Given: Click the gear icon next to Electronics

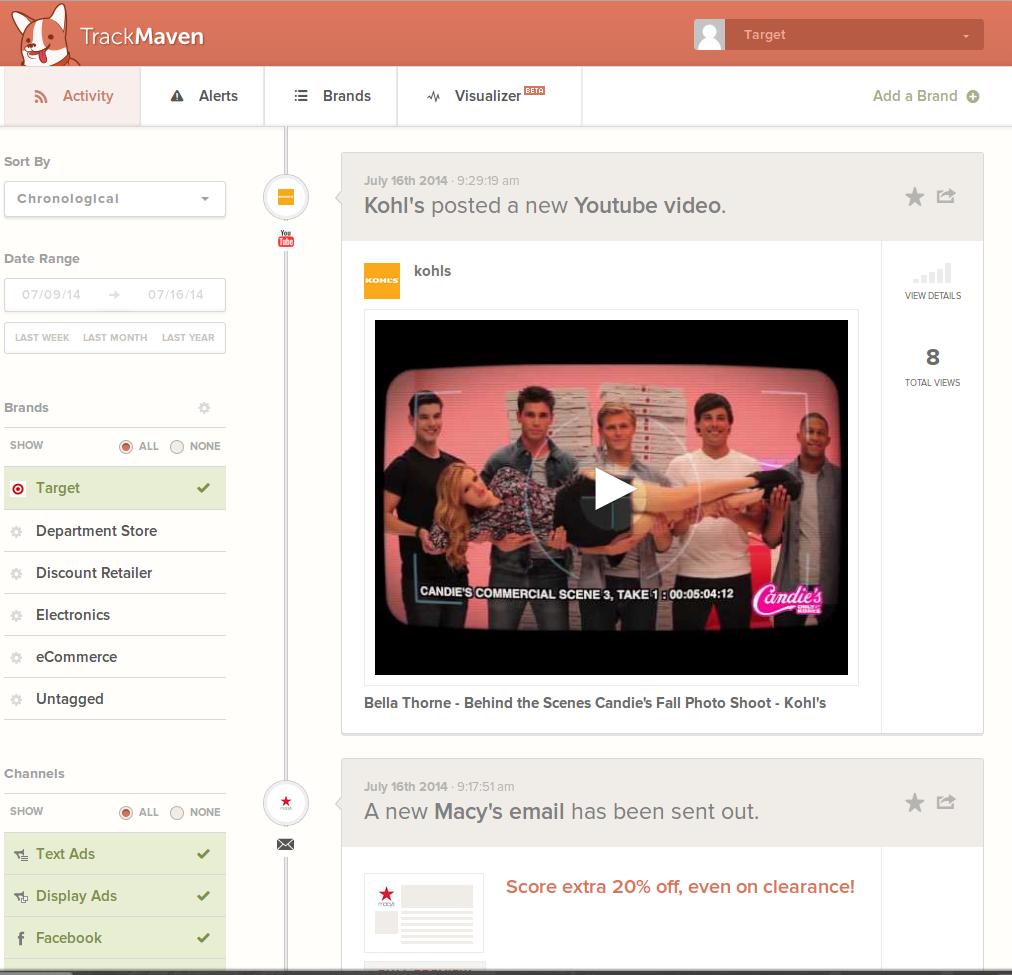Looking at the screenshot, I should pos(17,616).
